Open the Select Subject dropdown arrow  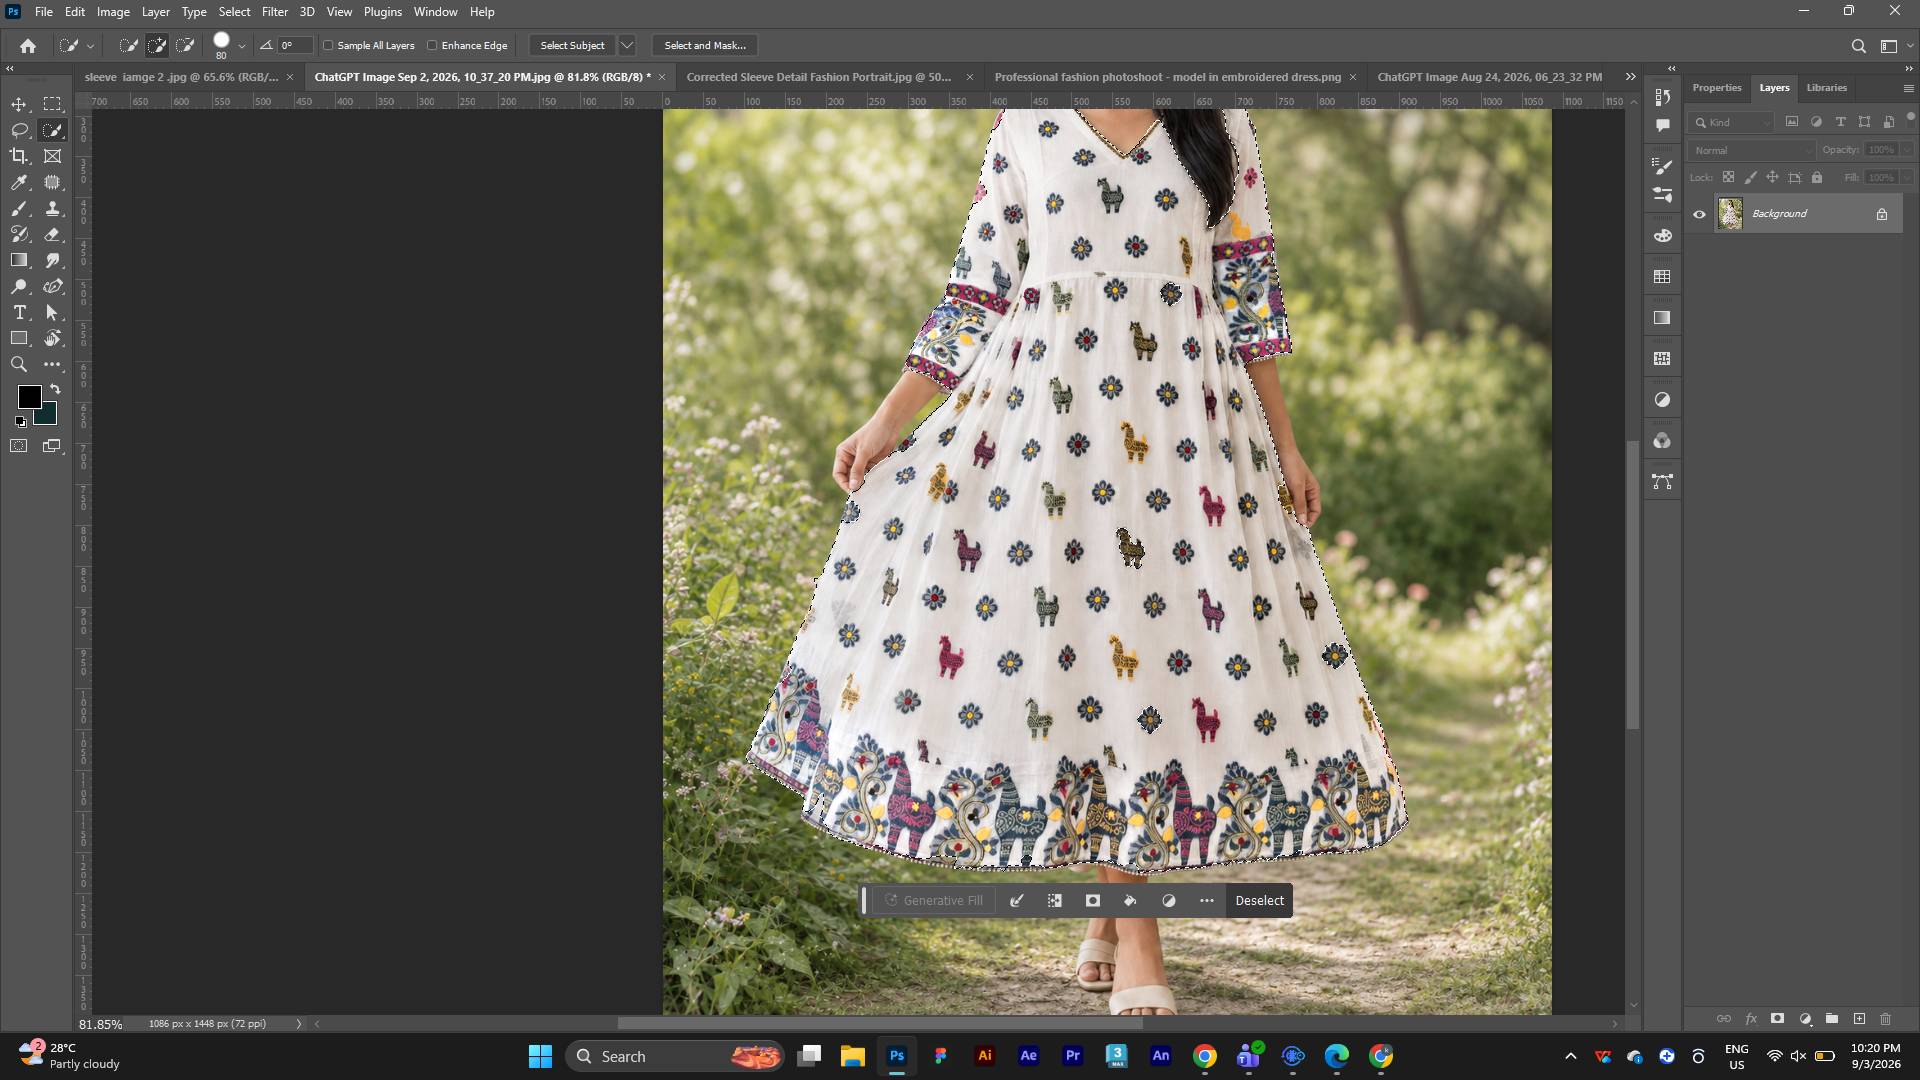pos(627,46)
